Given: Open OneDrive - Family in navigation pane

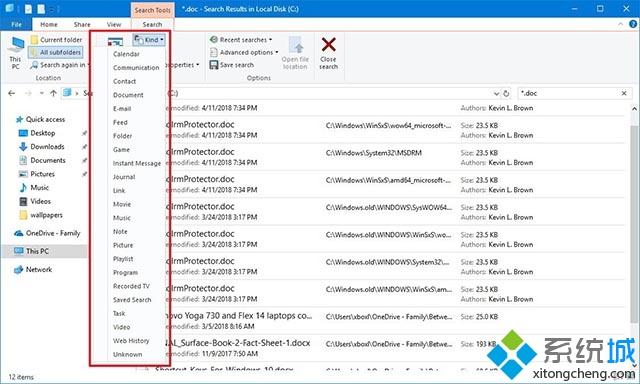Looking at the screenshot, I should [x=47, y=233].
